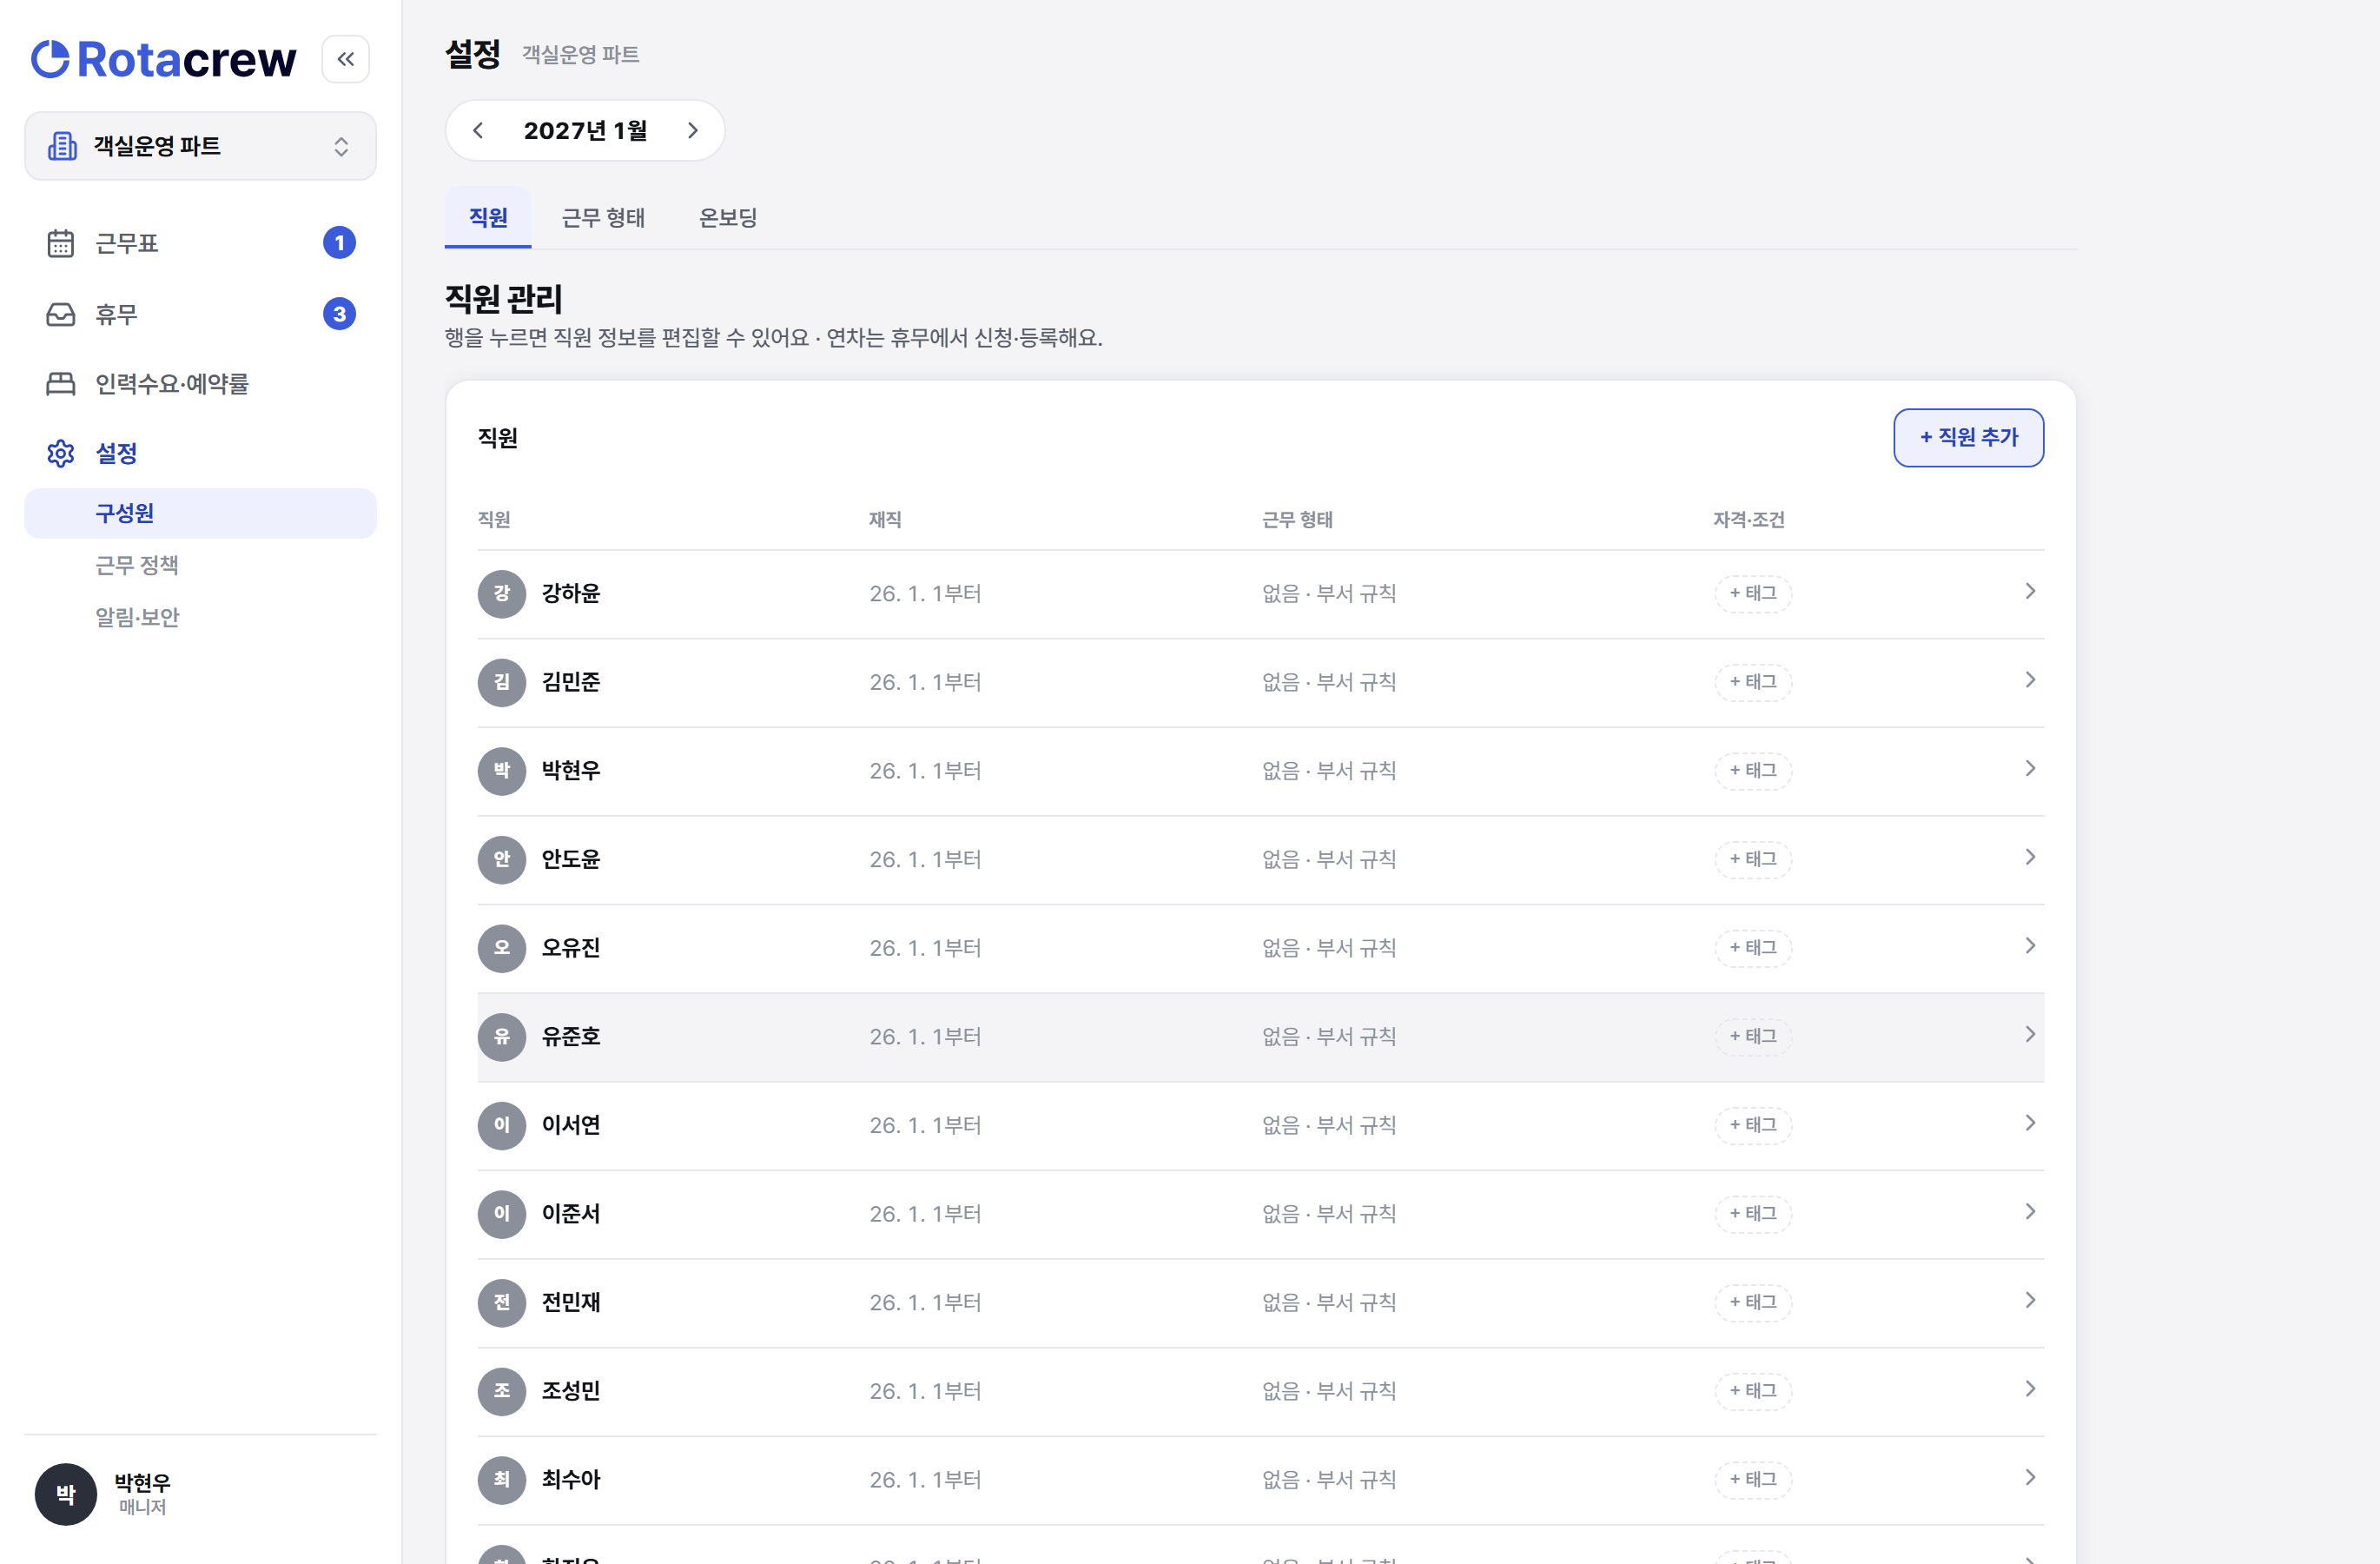Screen dimensions: 2380x1564
Task: Click the 설정 gear menu item
Action: tap(200, 453)
